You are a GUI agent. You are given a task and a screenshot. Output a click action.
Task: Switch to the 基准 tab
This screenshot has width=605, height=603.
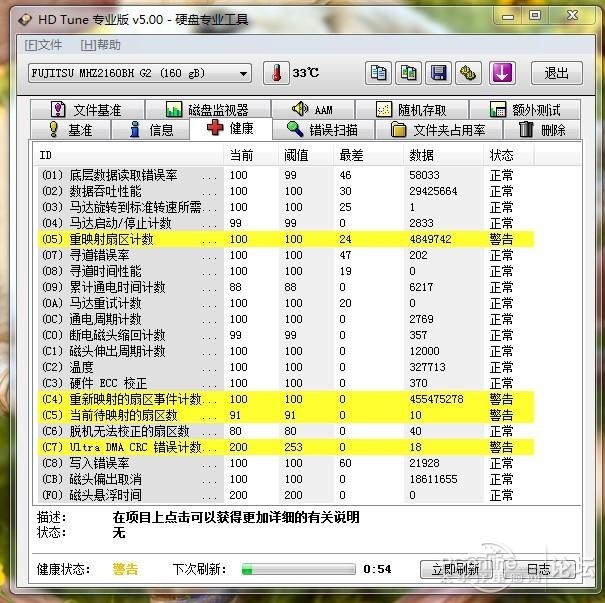pos(71,130)
